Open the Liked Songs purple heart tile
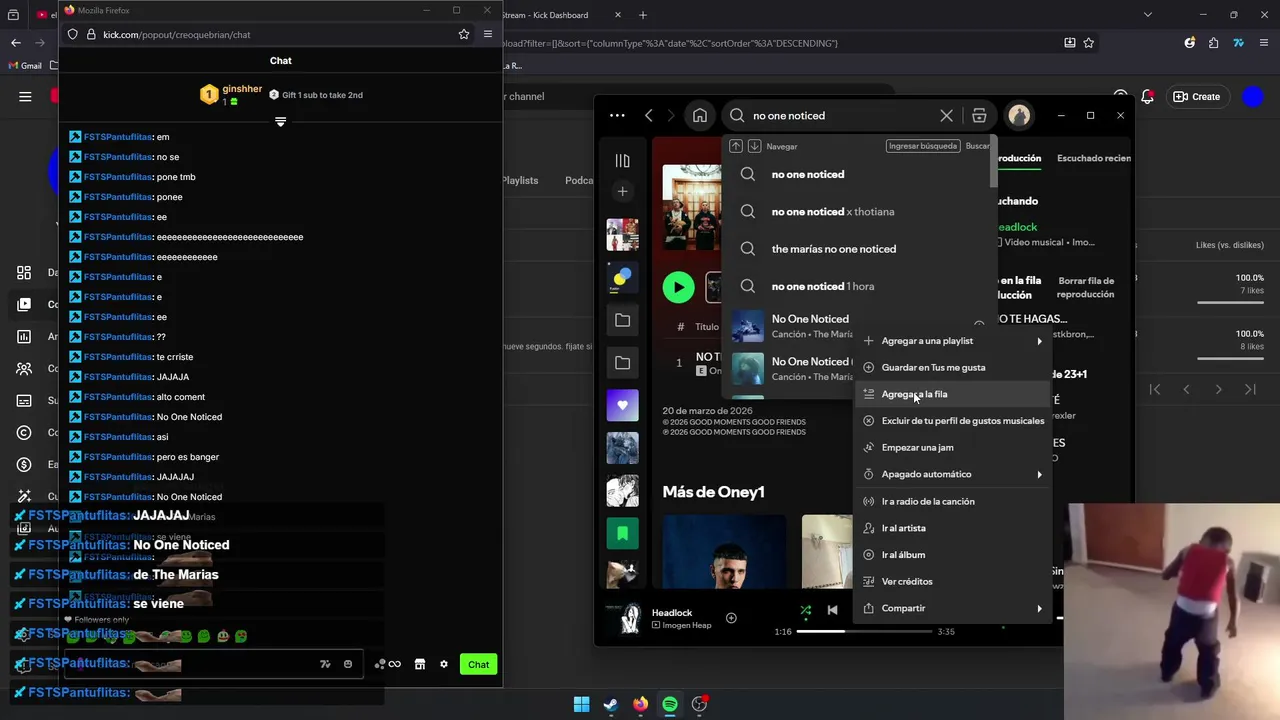1280x720 pixels. pos(622,405)
